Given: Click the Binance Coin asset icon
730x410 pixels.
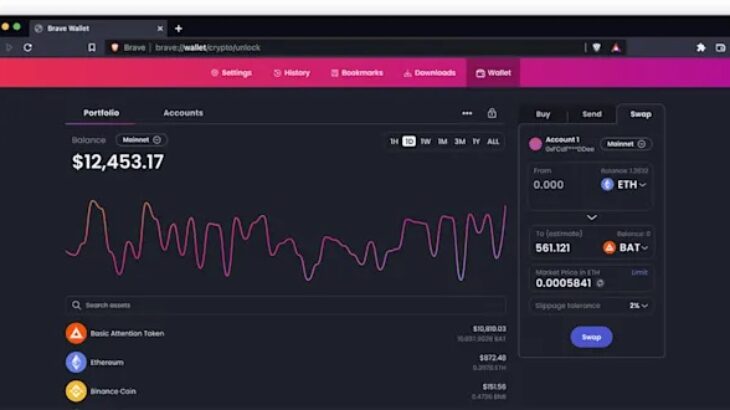Looking at the screenshot, I should [x=76, y=391].
